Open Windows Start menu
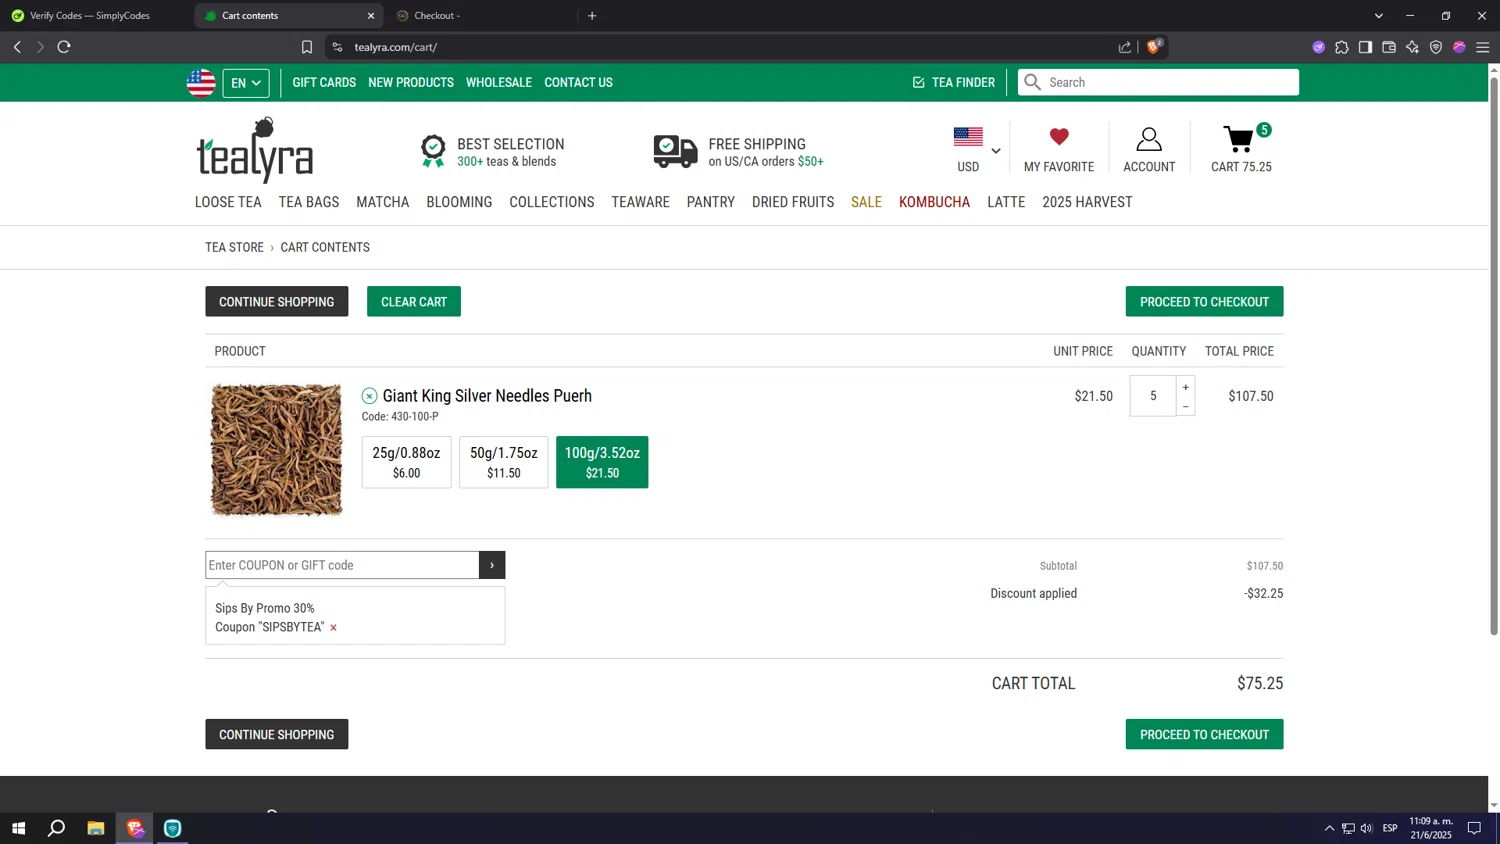Viewport: 1500px width, 844px height. tap(18, 828)
